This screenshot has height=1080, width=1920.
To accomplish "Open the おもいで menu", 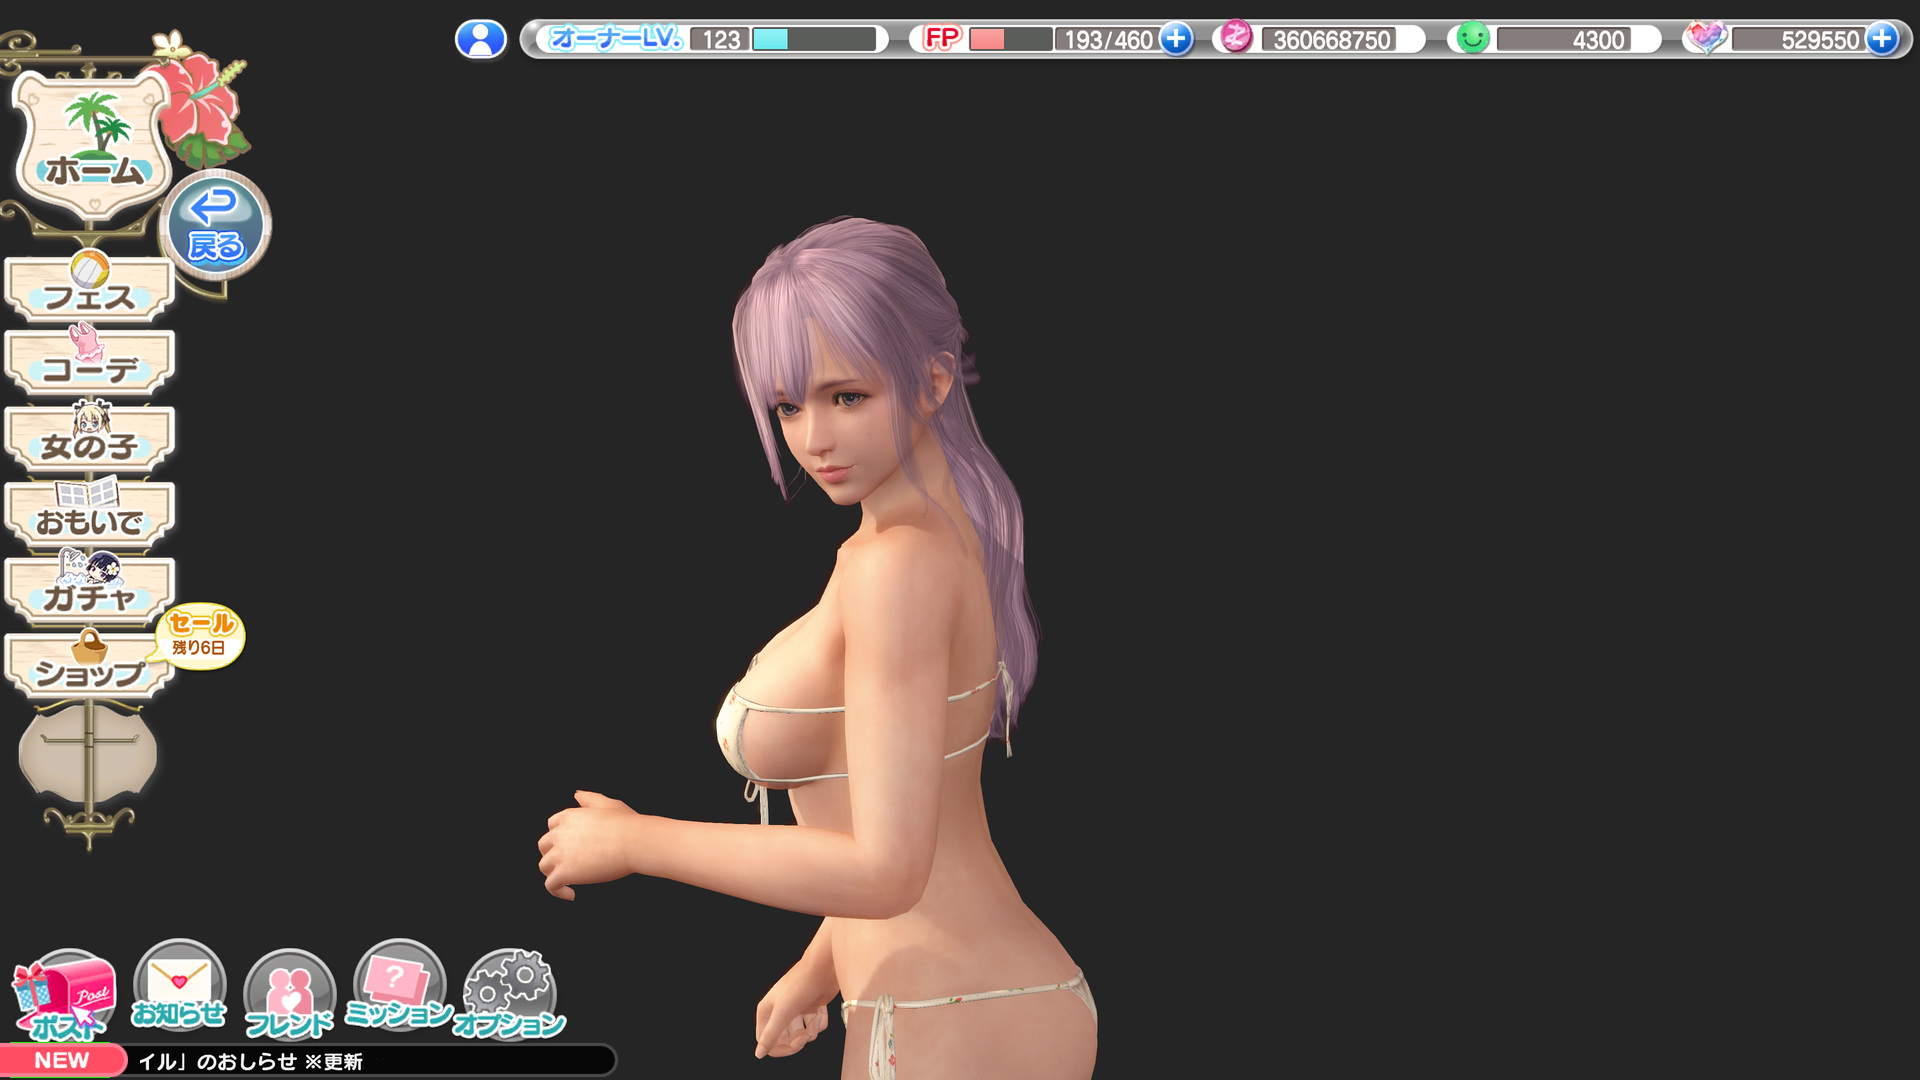I will pyautogui.click(x=90, y=514).
